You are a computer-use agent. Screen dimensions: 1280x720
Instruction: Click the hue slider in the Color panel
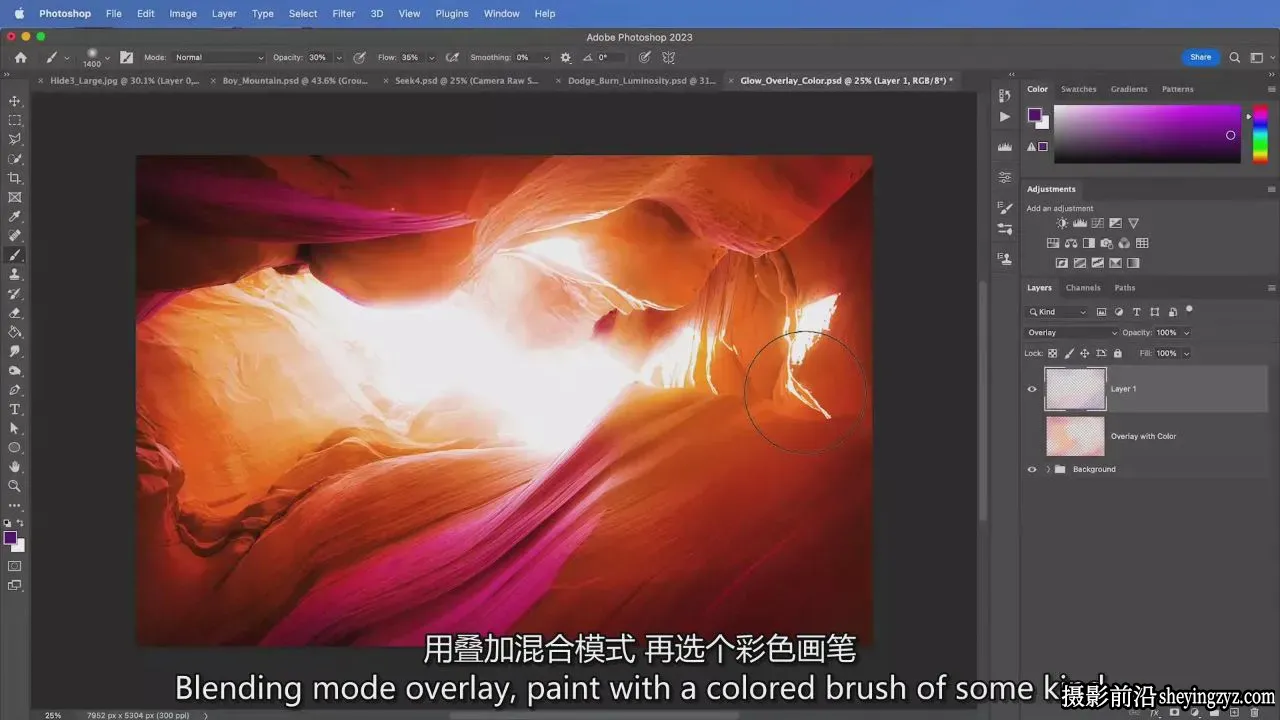click(1260, 135)
